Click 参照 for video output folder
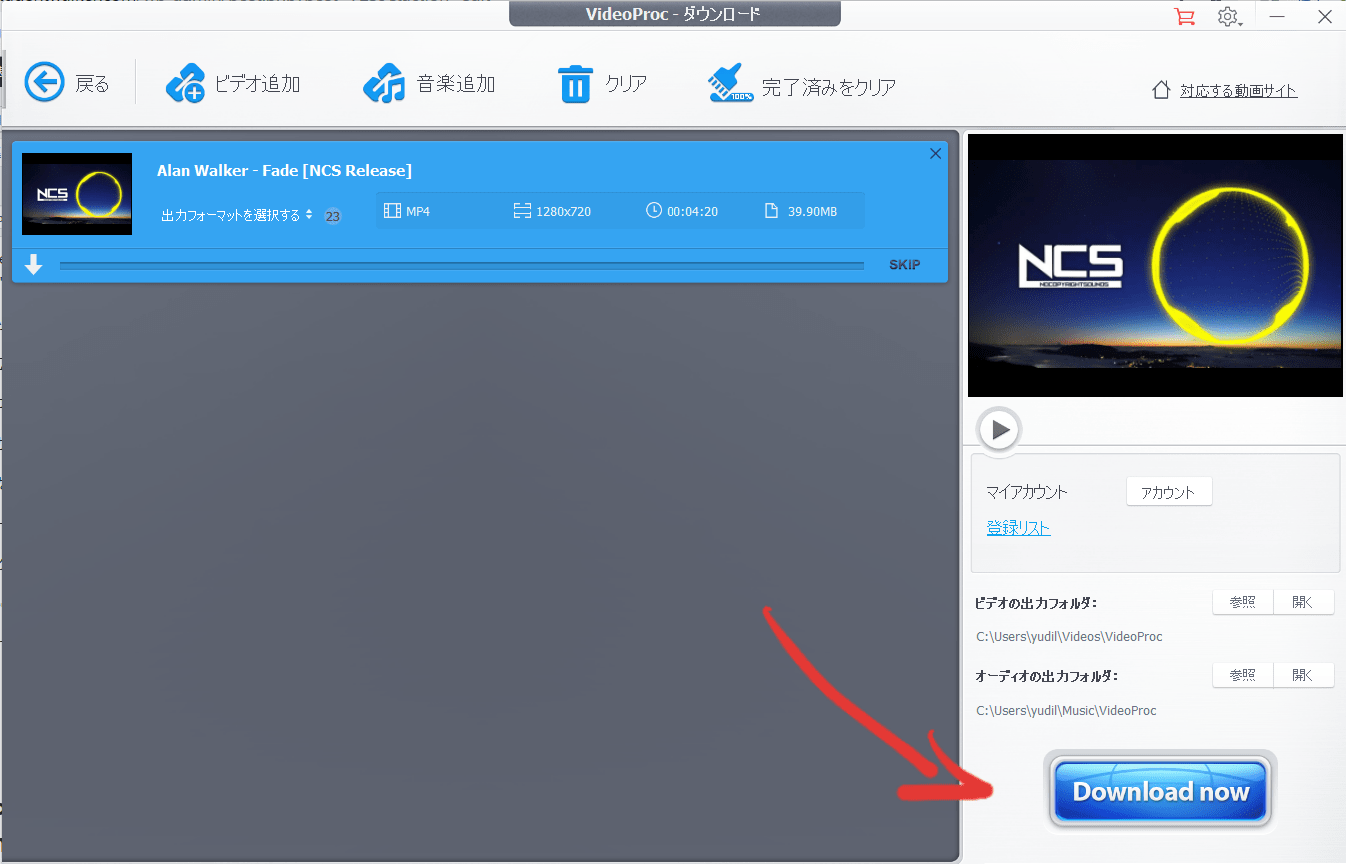Screen dimensions: 1346x864 [1243, 602]
